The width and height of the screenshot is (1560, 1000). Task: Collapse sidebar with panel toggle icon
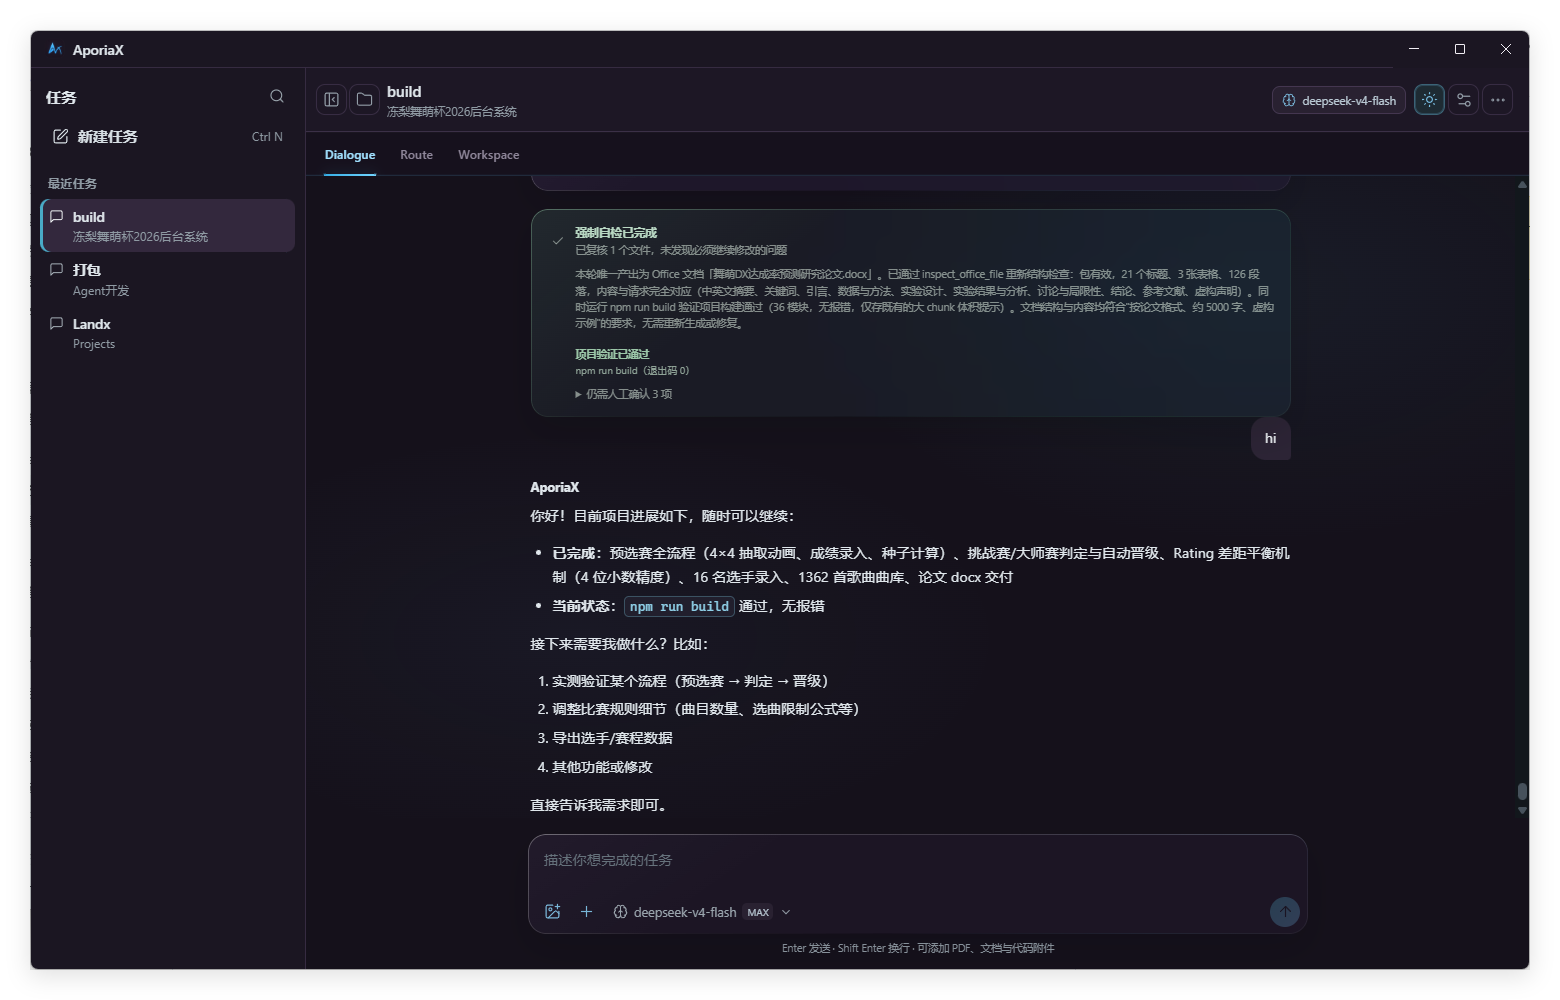[331, 99]
